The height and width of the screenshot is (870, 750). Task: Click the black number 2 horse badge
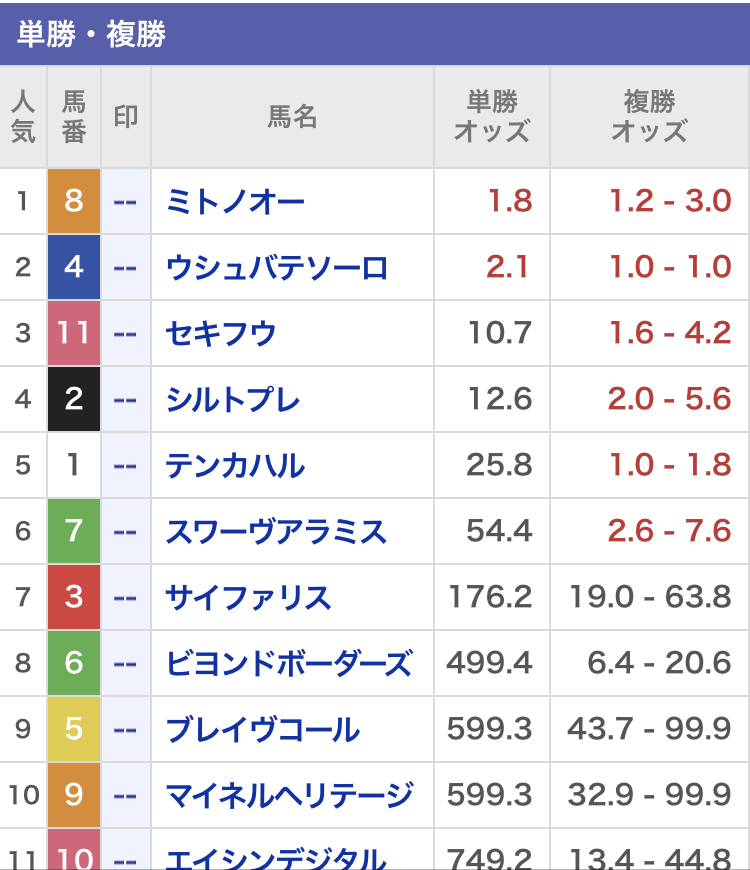[x=74, y=399]
